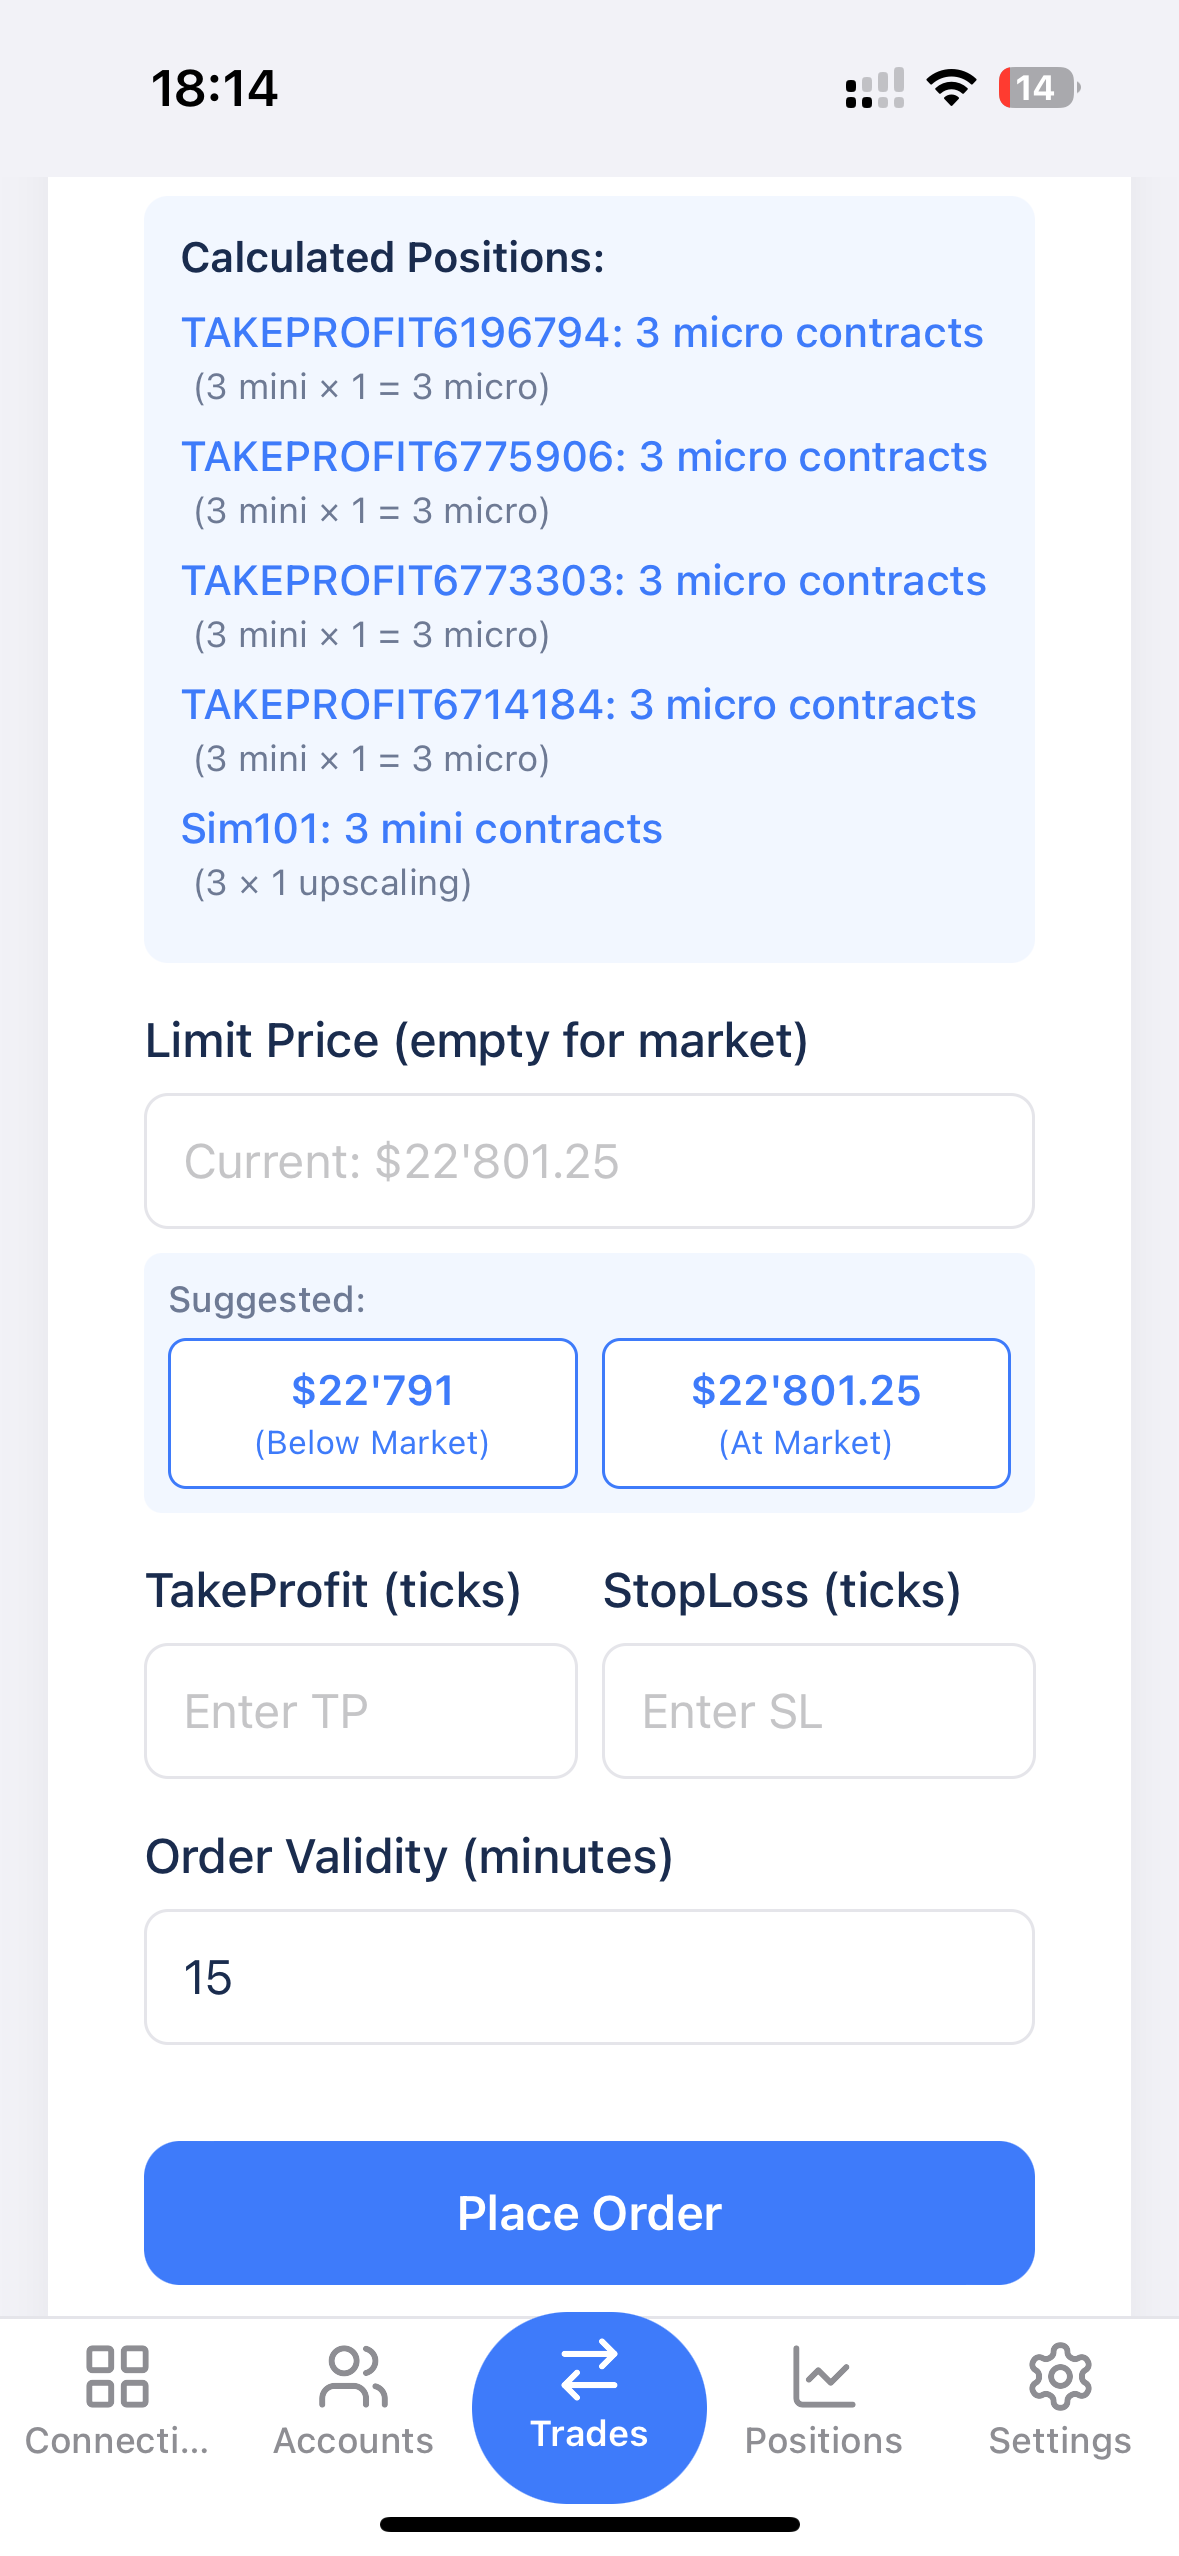Tap the Sim101 mini contracts line

(421, 829)
